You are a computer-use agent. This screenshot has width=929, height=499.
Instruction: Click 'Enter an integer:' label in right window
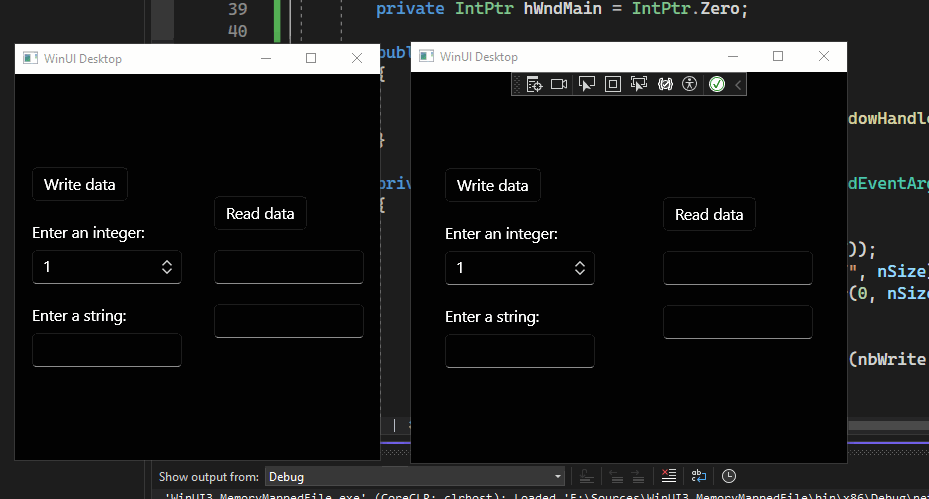click(501, 234)
